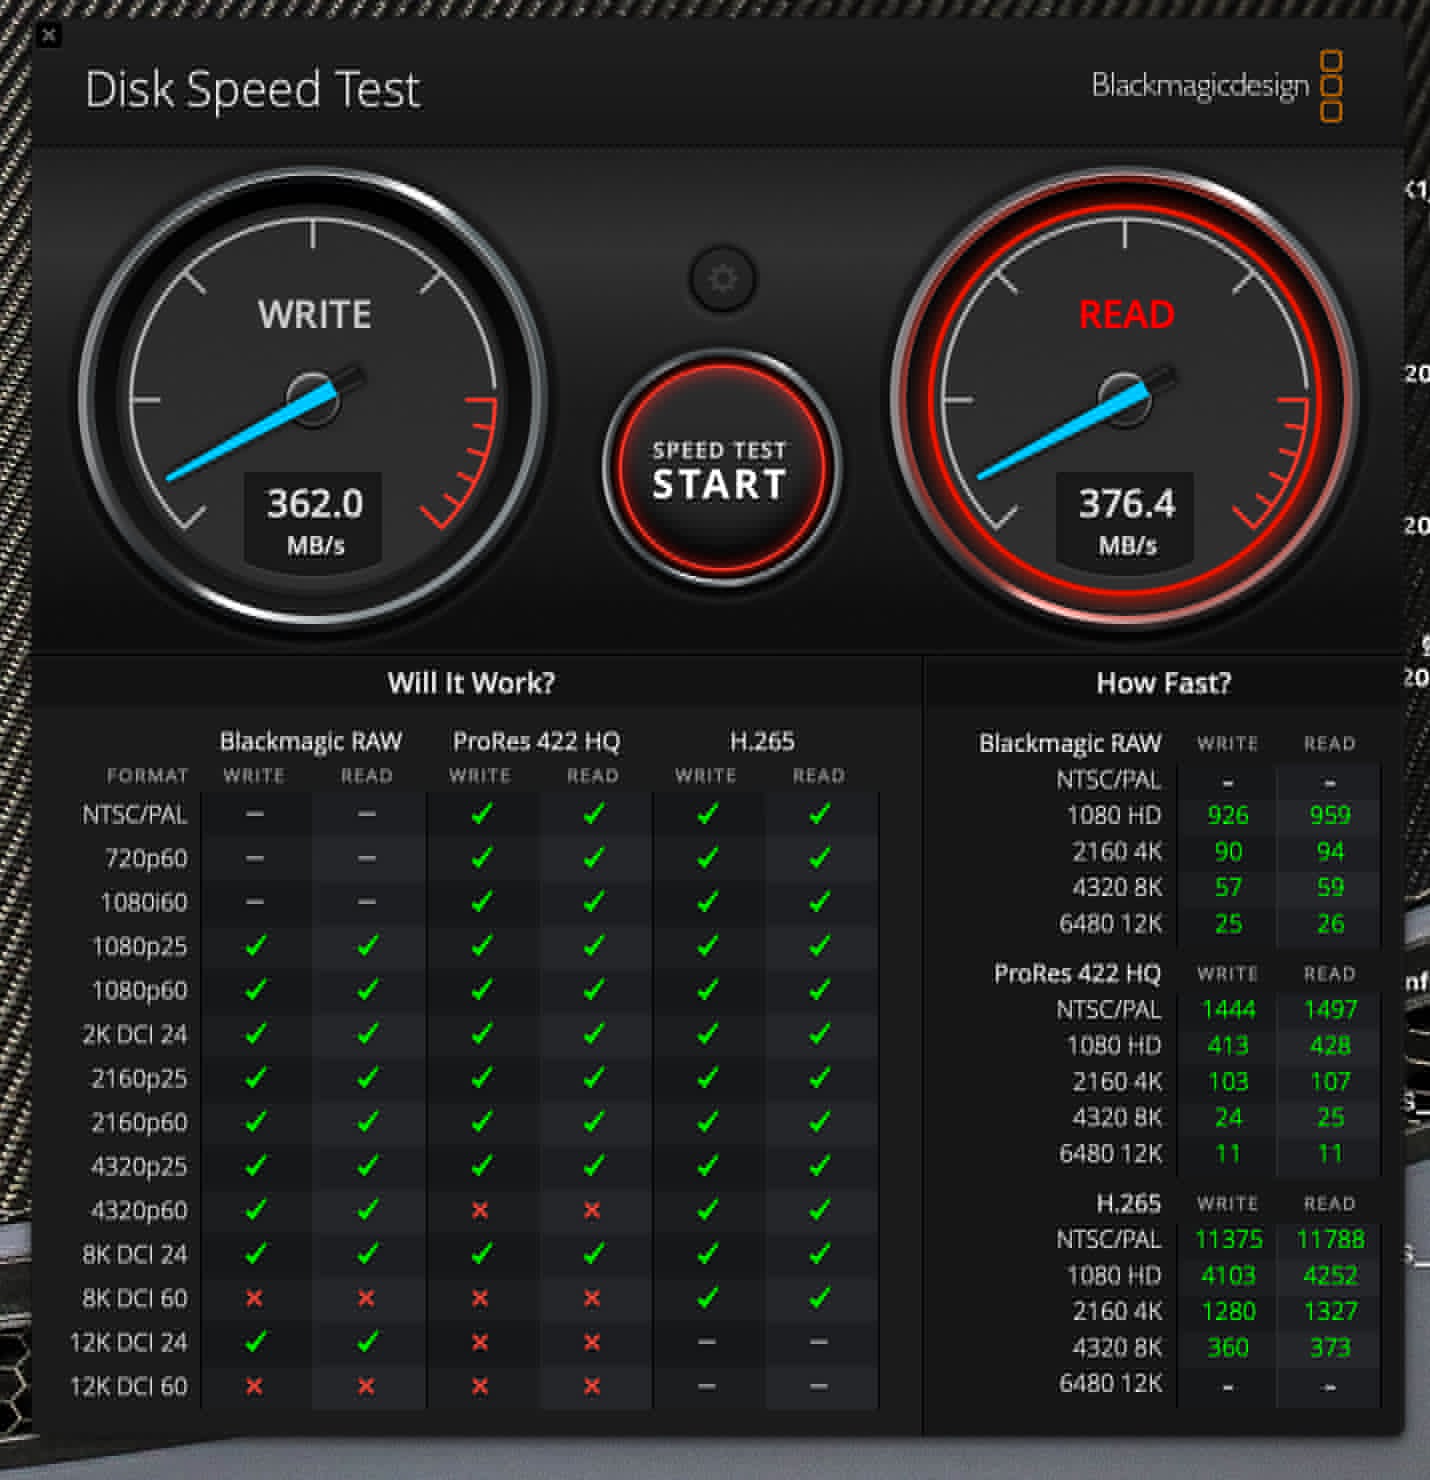1430x1480 pixels.
Task: Click ProRes 422 HQ header in Will It Work
Action: click(536, 741)
